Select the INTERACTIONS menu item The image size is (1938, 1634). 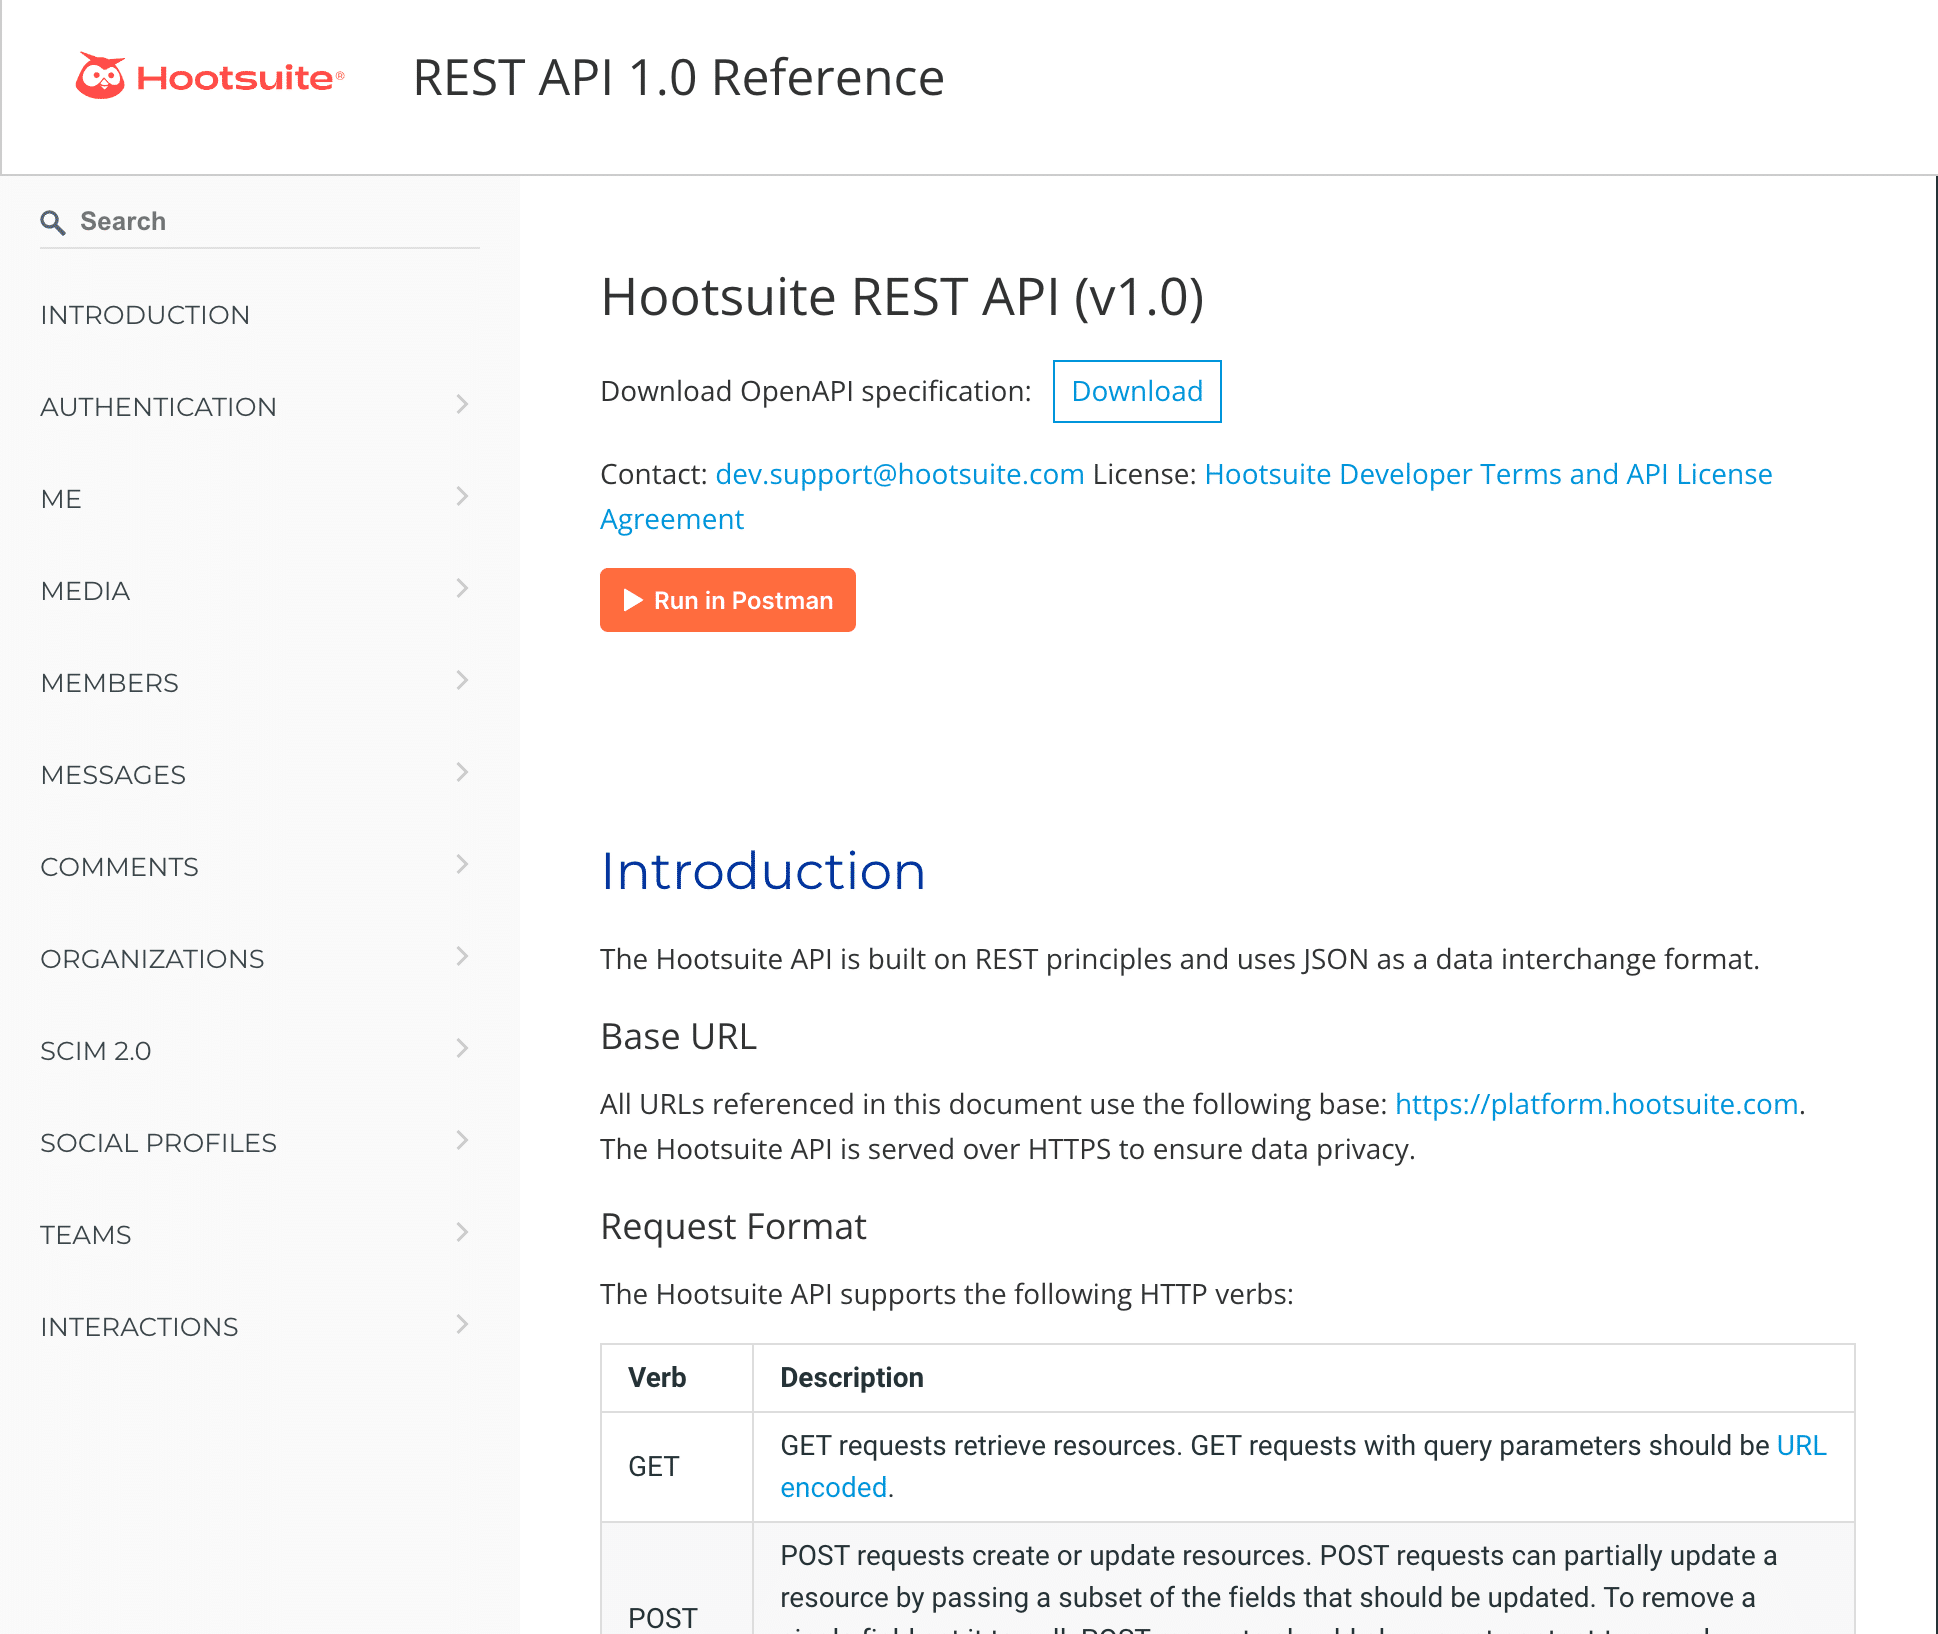pos(139,1326)
